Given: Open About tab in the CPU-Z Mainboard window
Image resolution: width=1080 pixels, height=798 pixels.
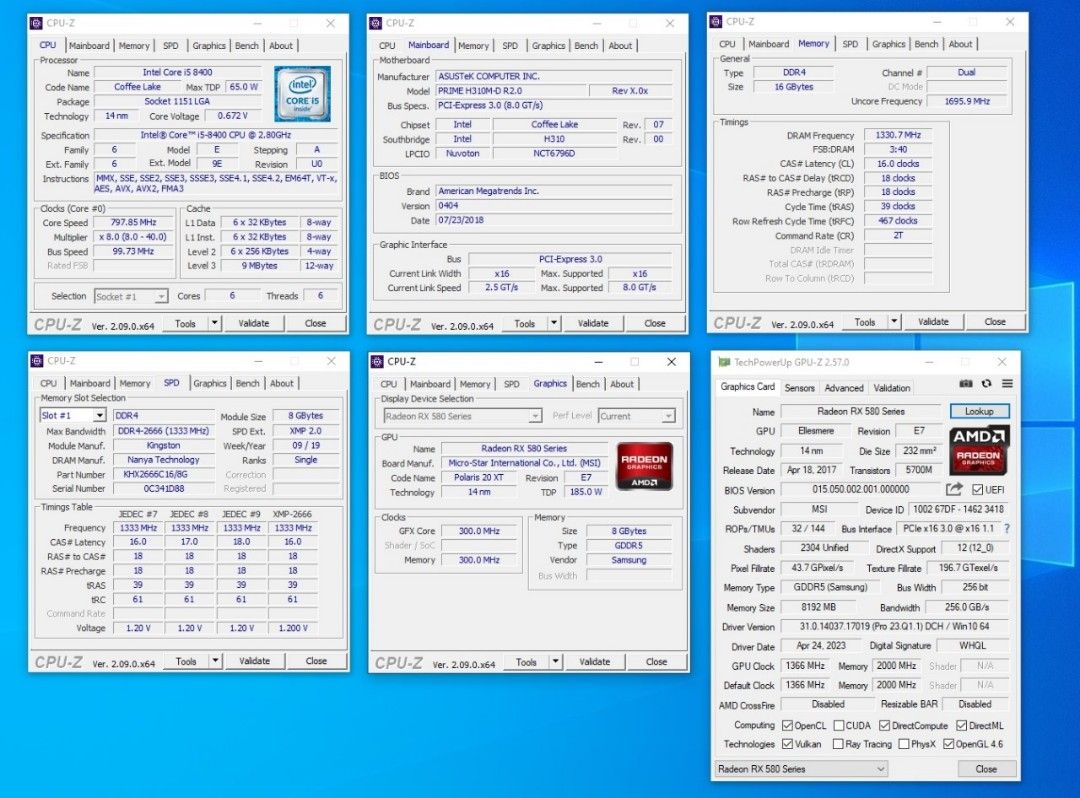Looking at the screenshot, I should click(620, 45).
